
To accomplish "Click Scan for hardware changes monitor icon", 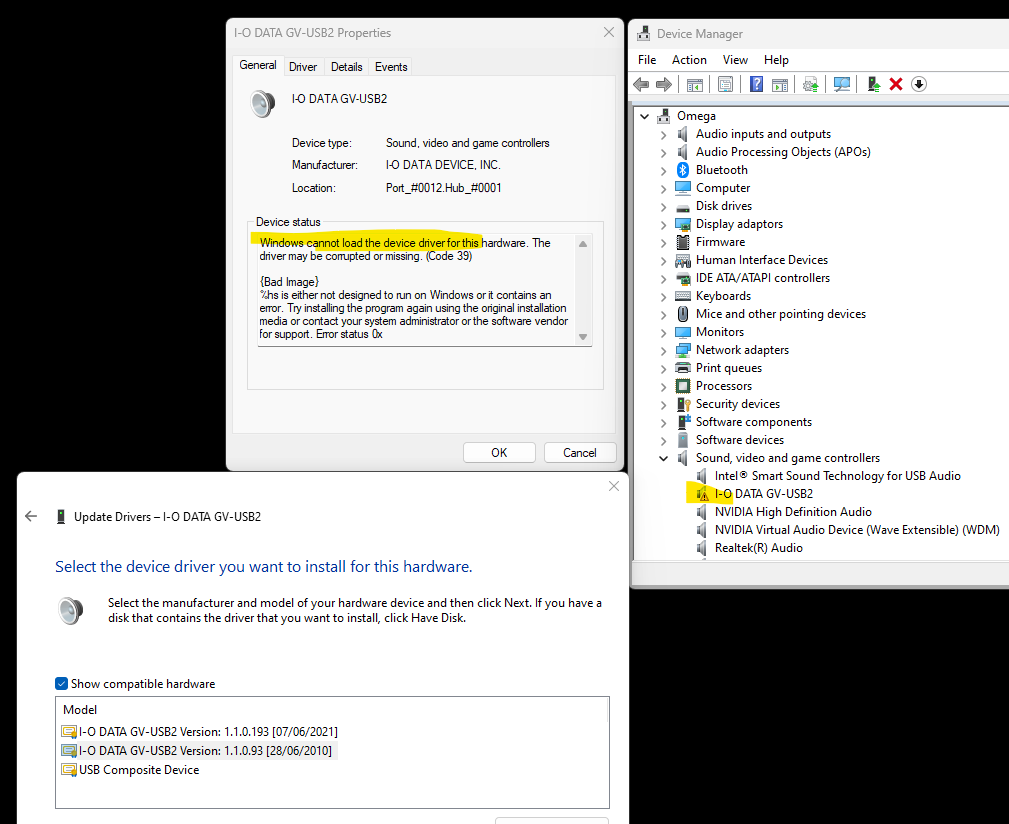I will pyautogui.click(x=842, y=84).
